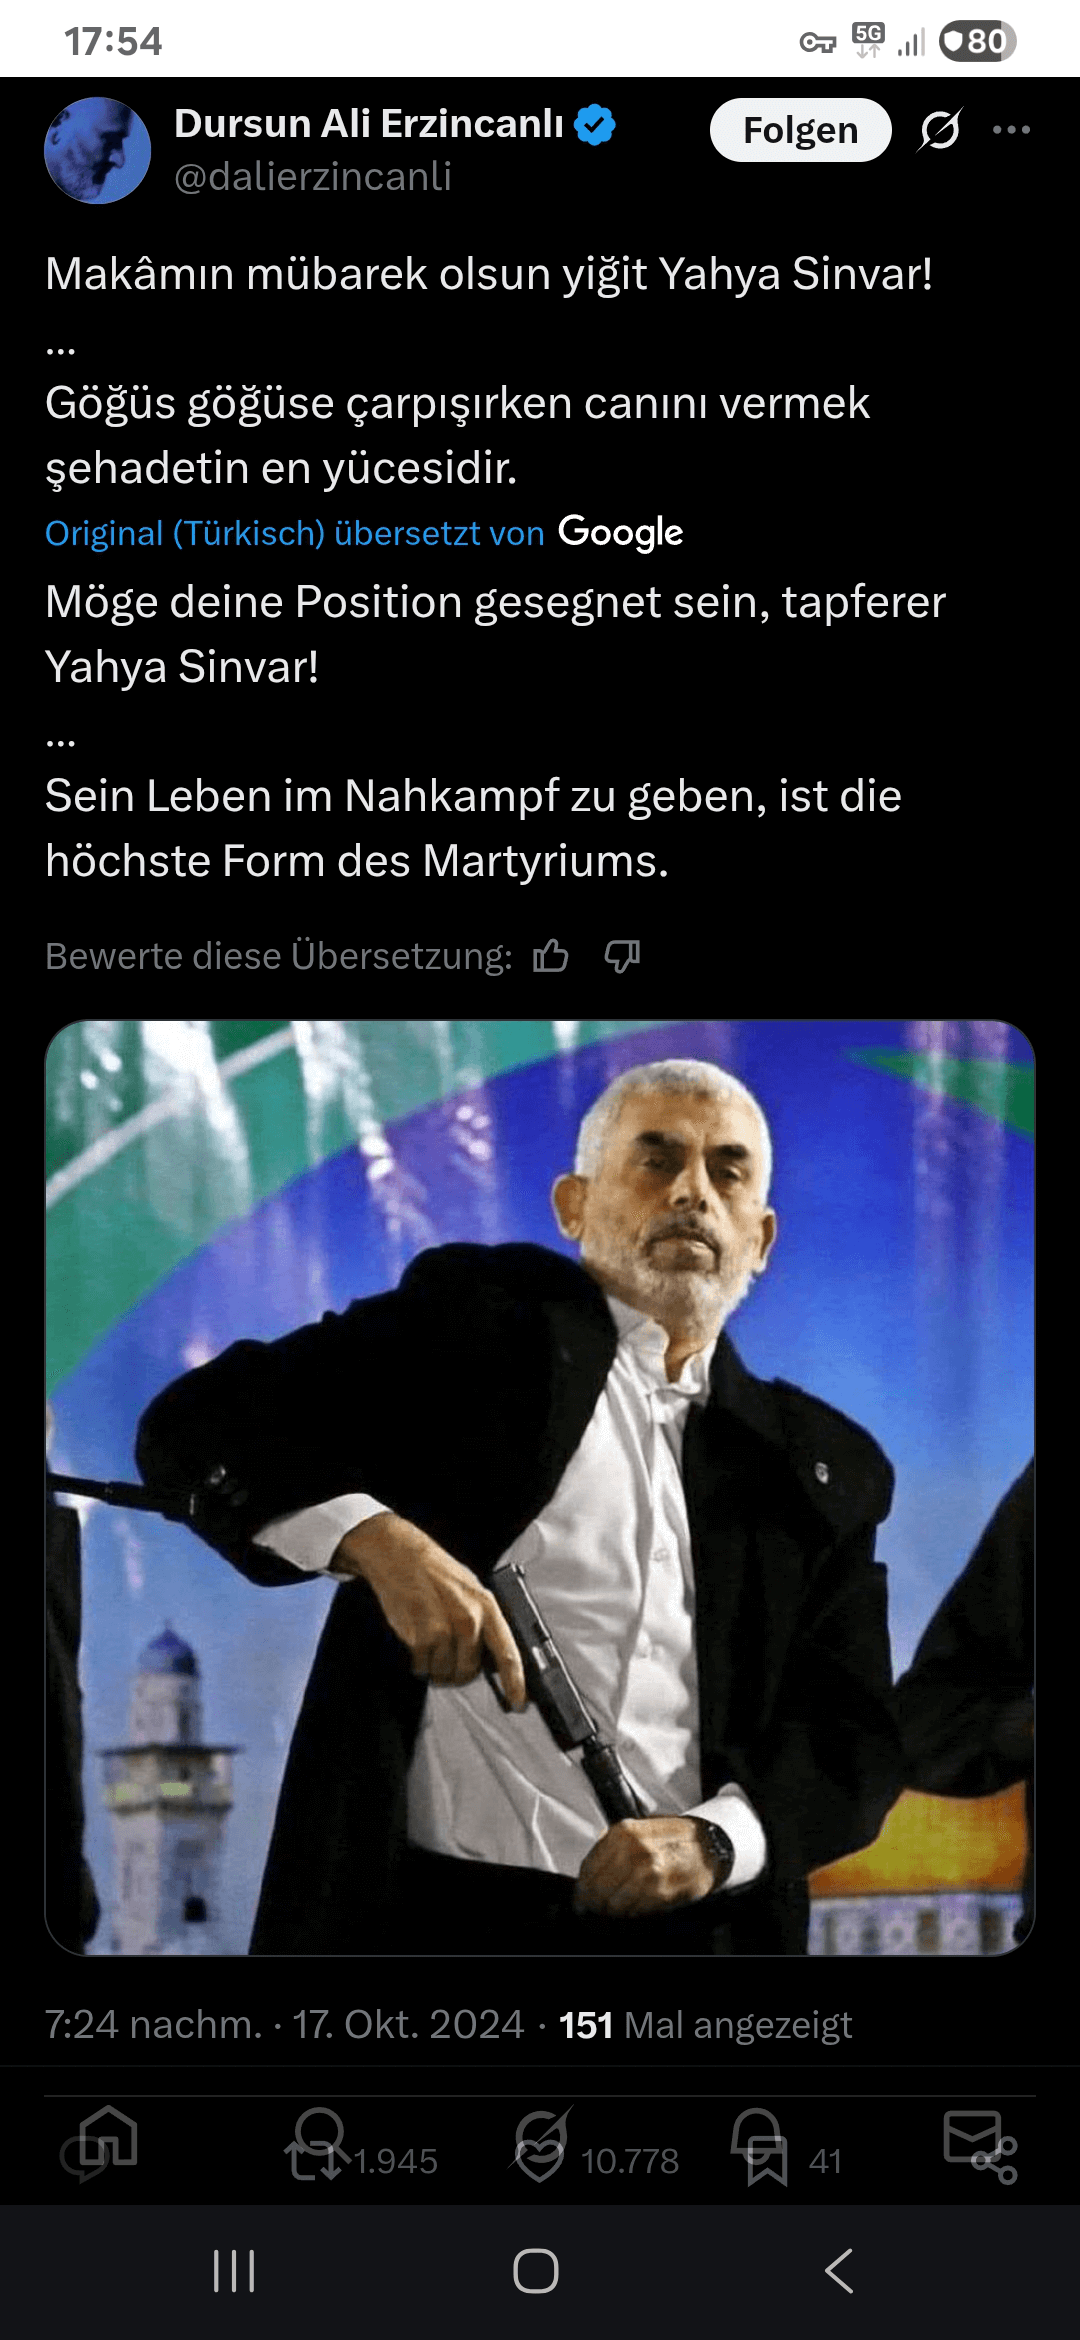1080x2340 pixels.
Task: Open the tweet's attached photo
Action: (x=540, y=1487)
